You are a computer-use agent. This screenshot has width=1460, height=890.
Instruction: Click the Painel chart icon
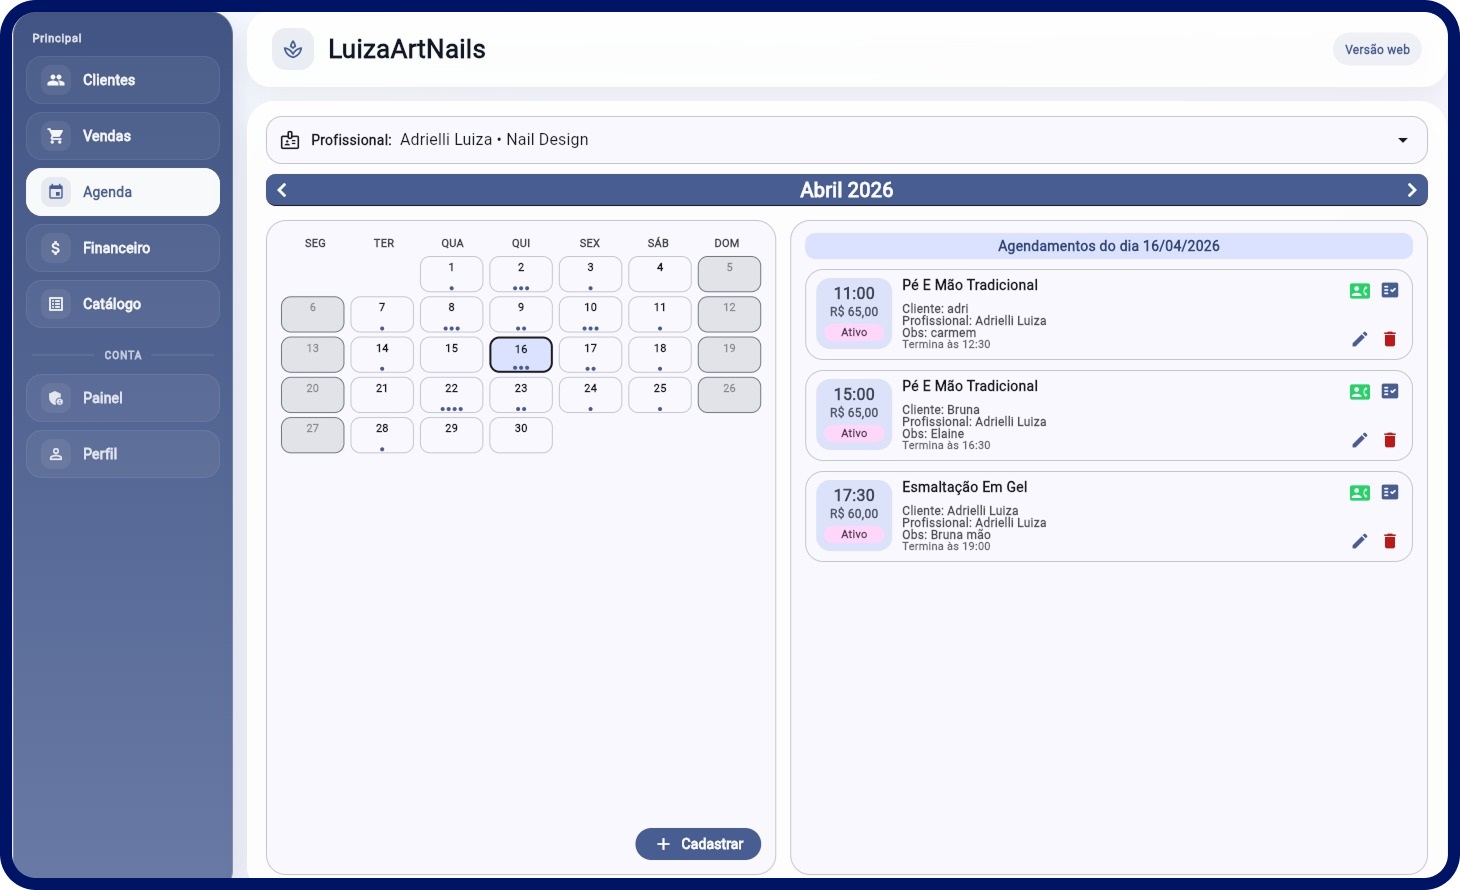click(x=56, y=398)
